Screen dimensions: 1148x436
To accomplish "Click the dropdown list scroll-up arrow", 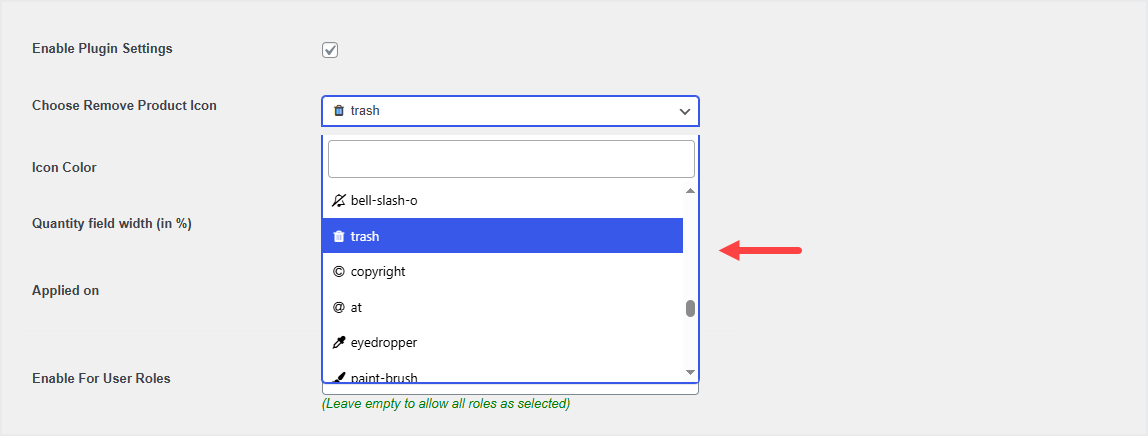I will tap(690, 191).
